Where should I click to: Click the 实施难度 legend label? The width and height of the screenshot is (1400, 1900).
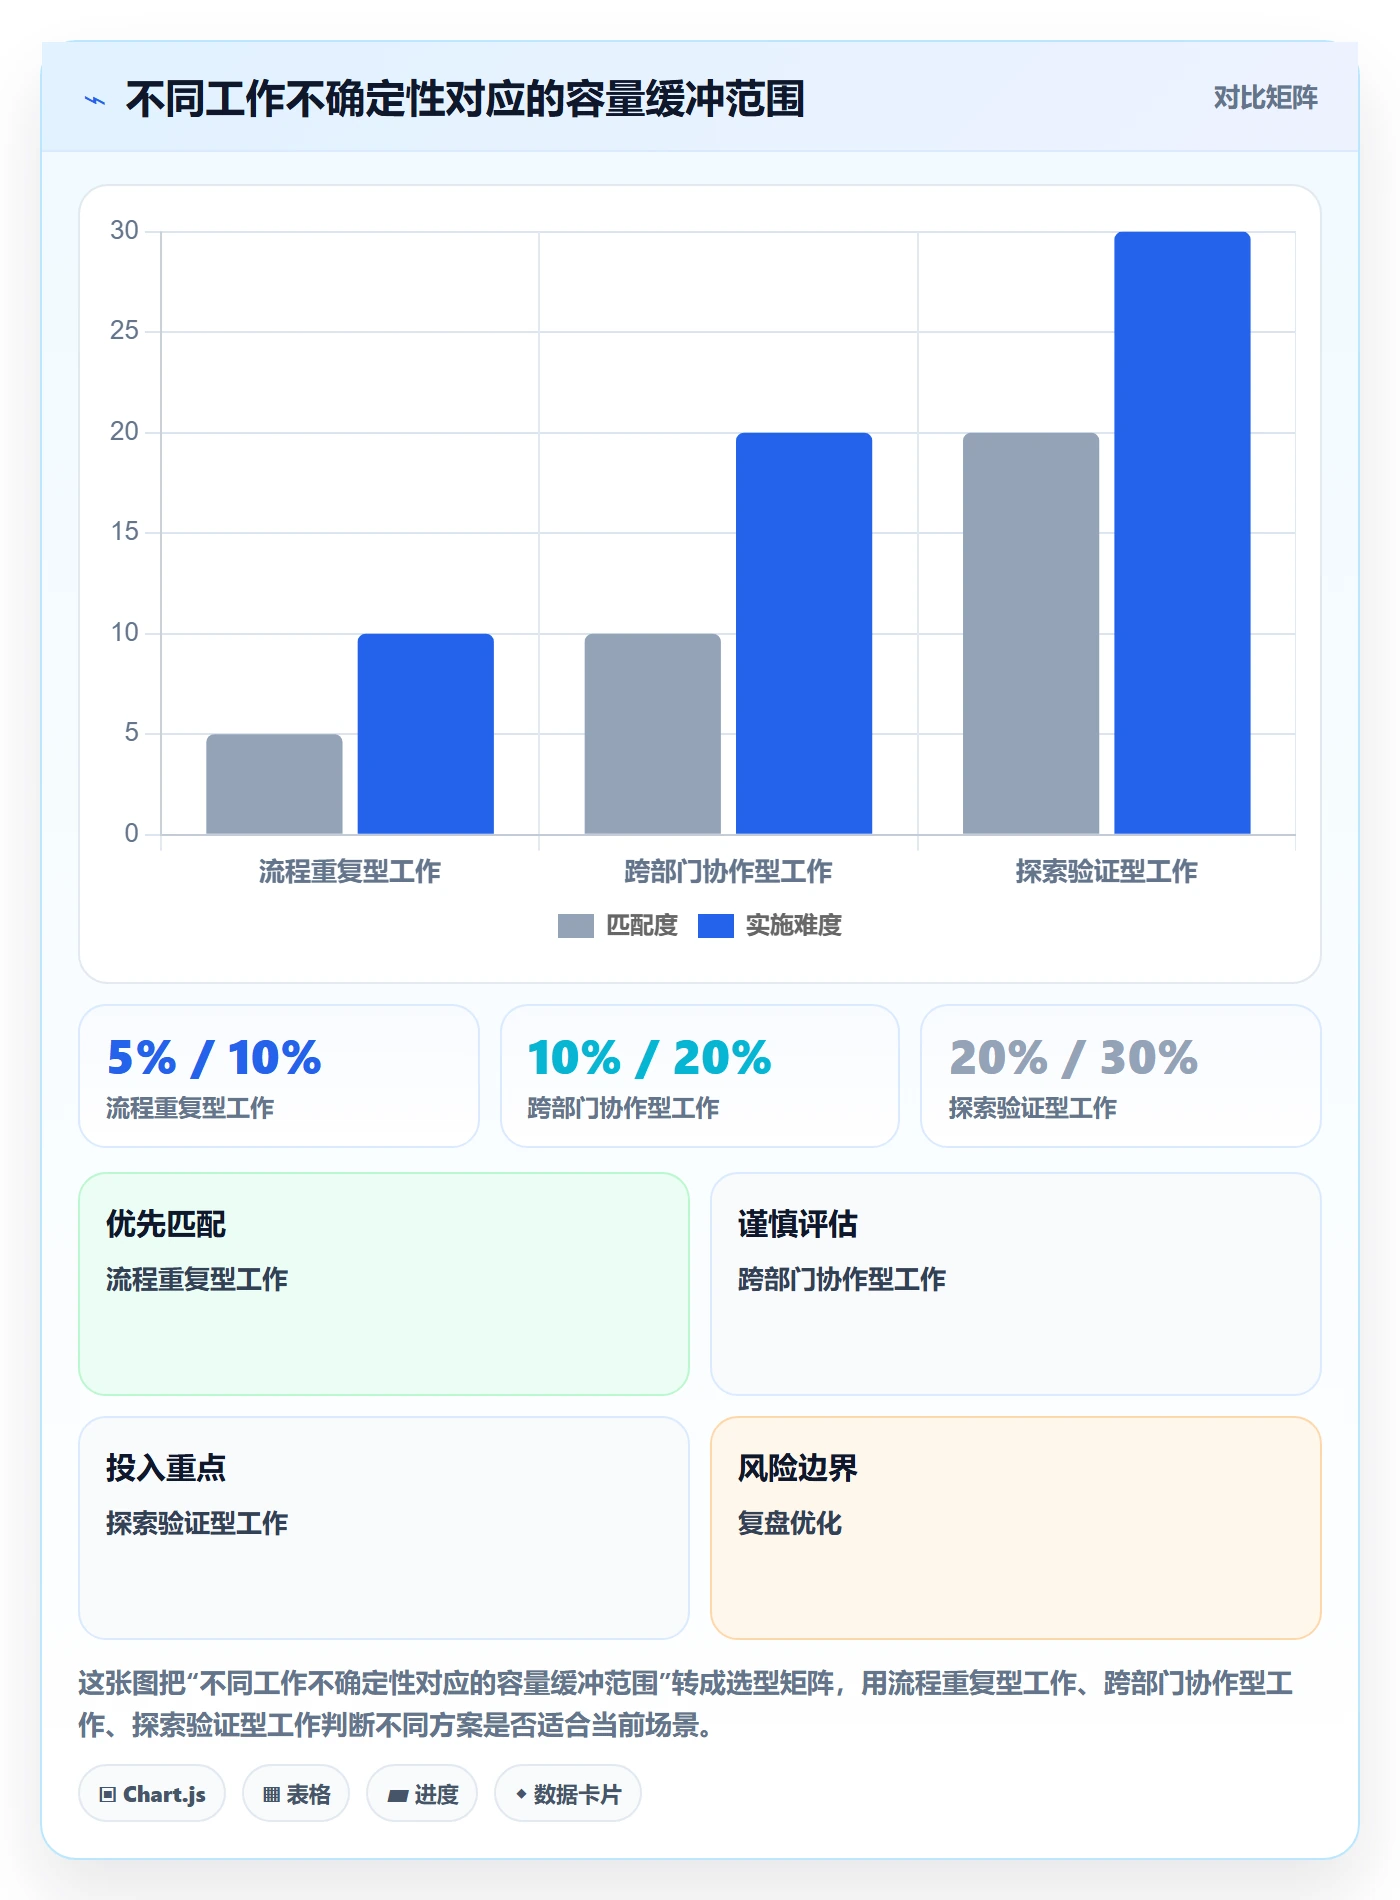pos(793,926)
